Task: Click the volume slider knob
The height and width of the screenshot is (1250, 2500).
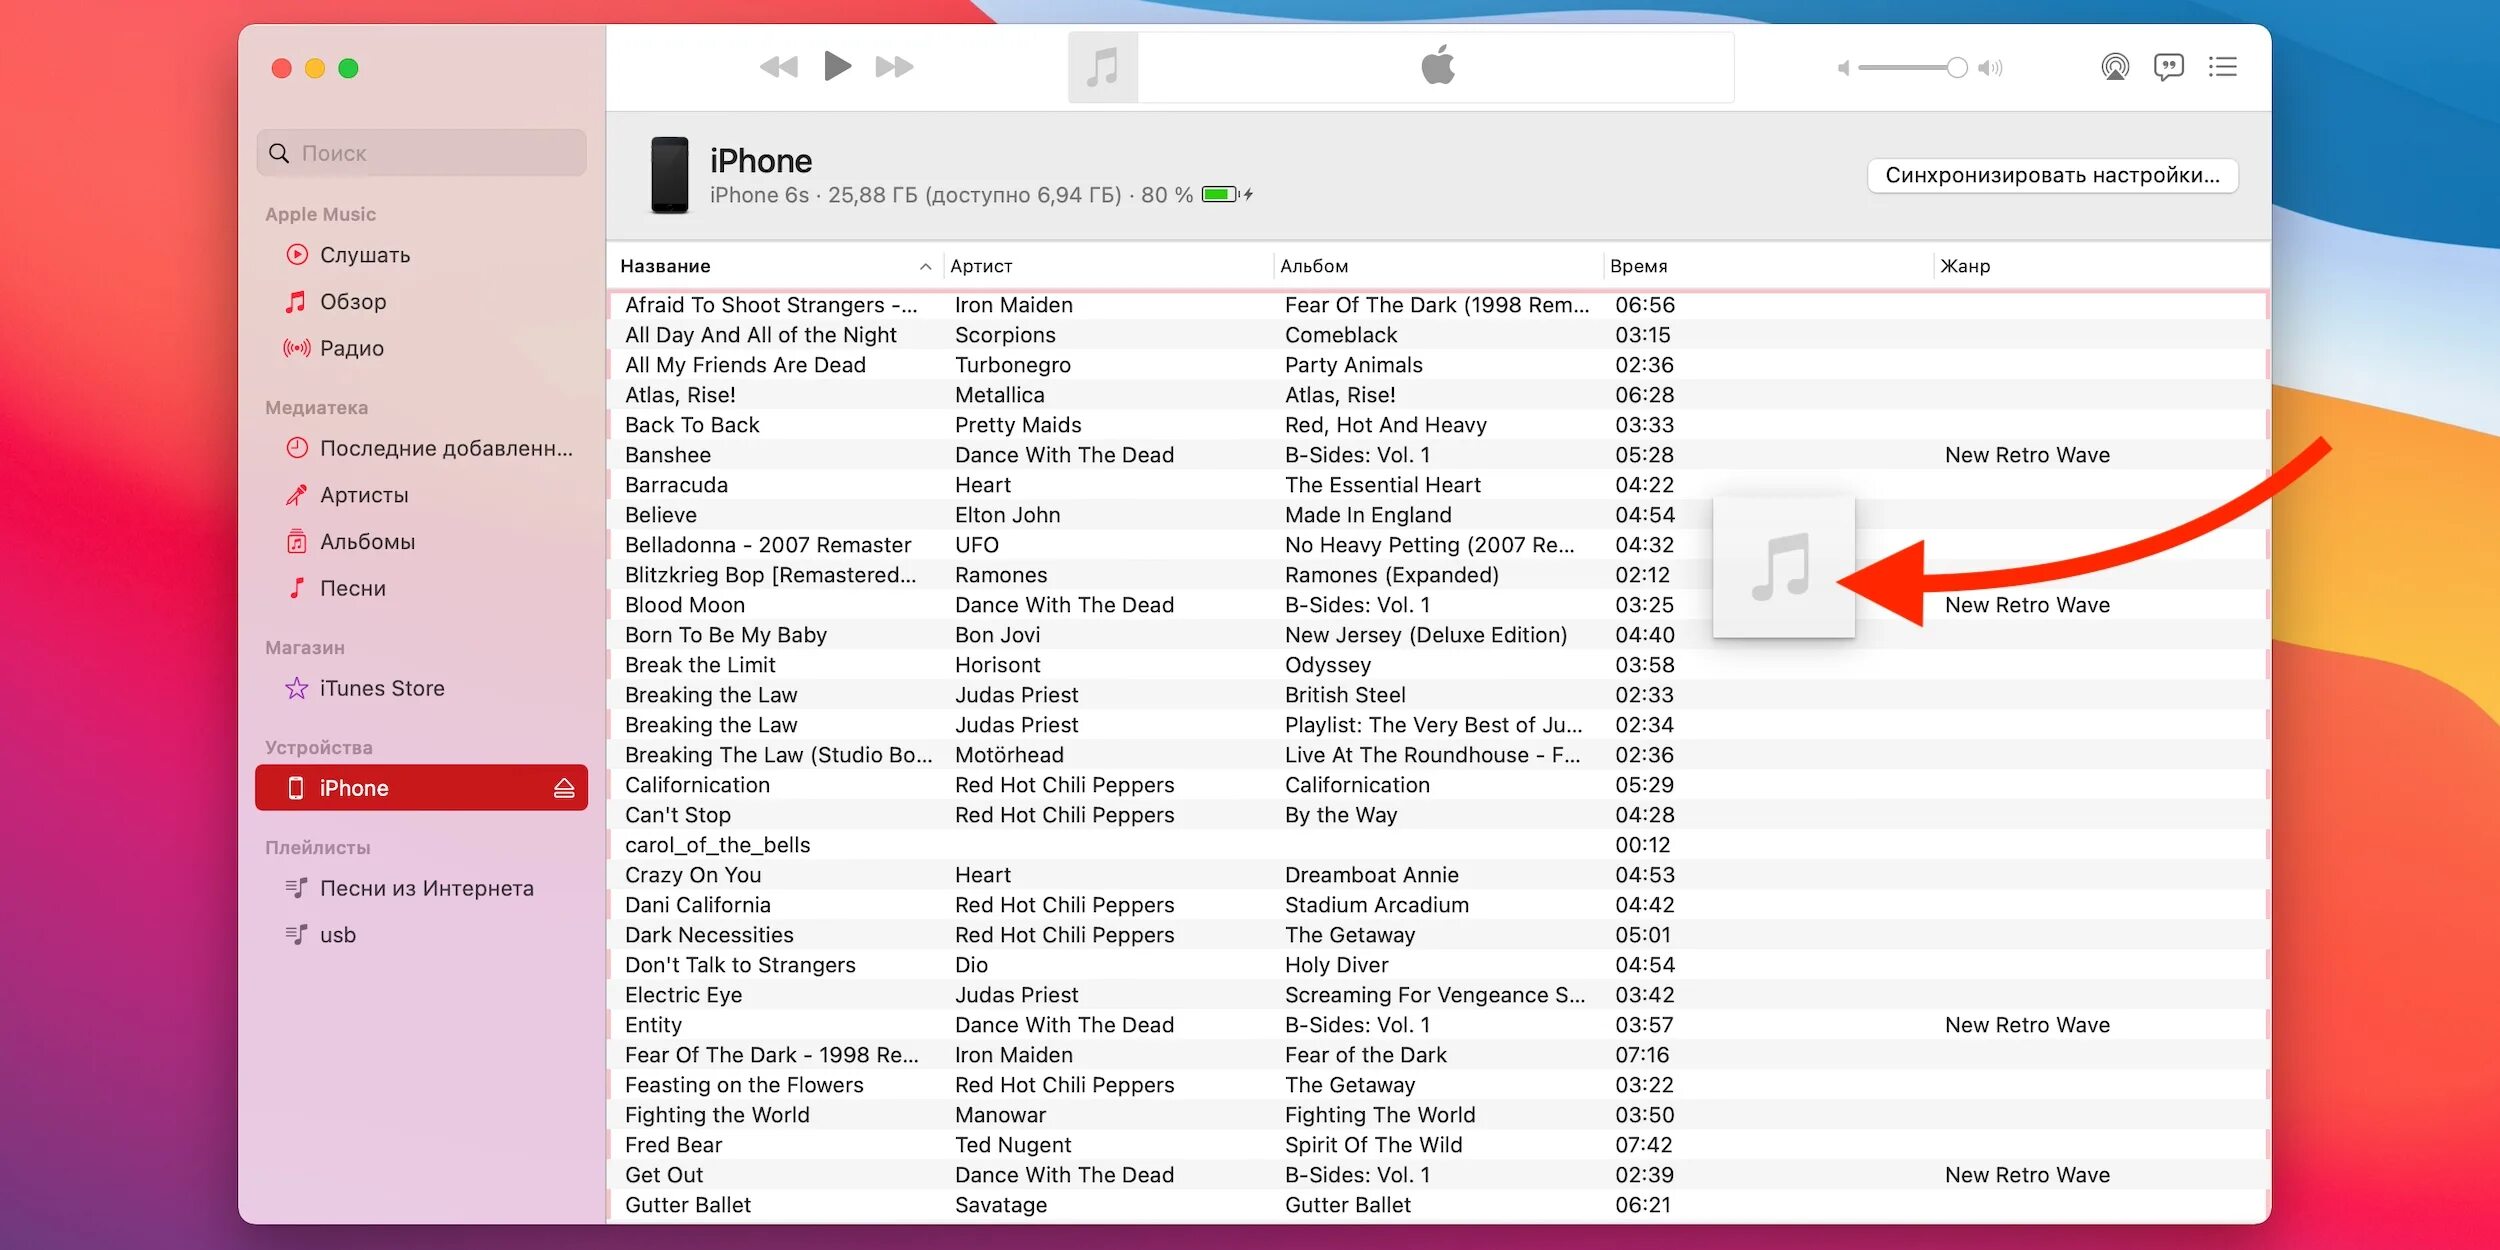Action: click(1956, 68)
